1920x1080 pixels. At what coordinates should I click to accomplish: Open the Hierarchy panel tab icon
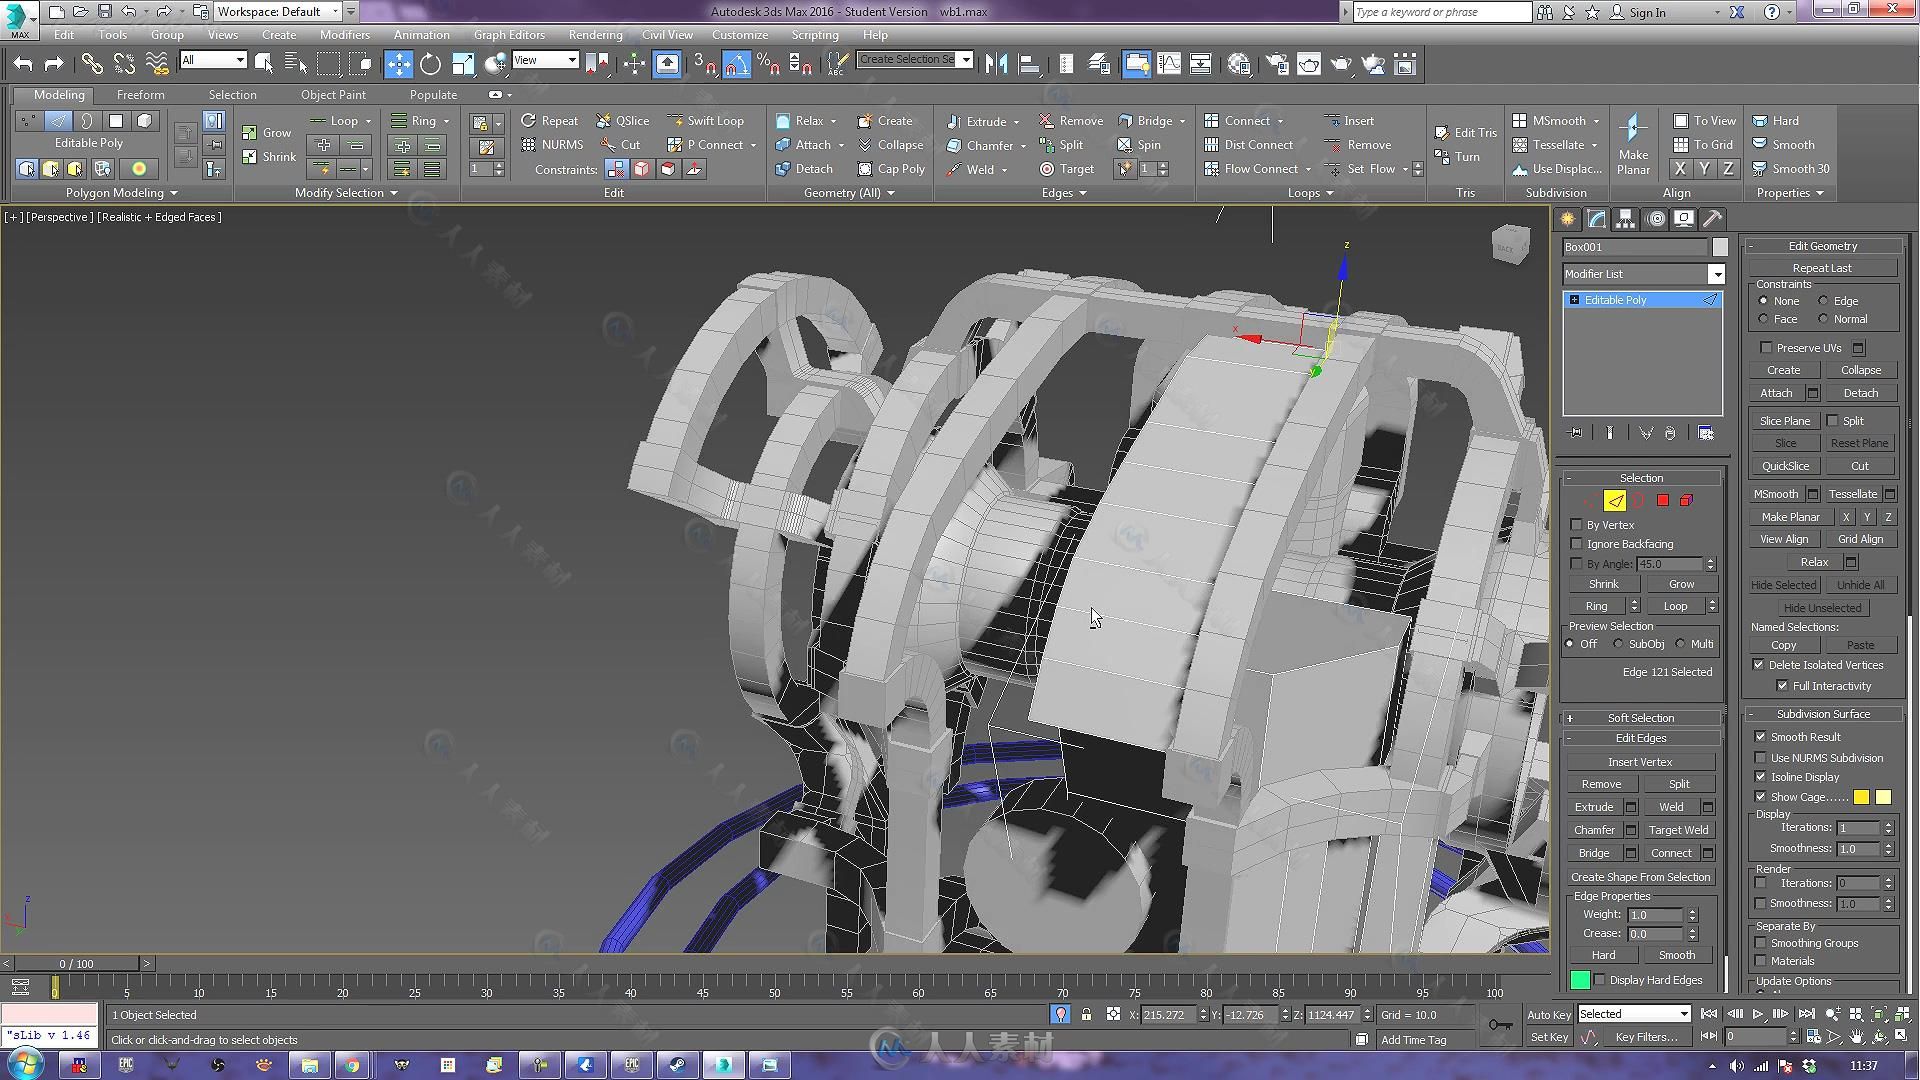(1626, 219)
